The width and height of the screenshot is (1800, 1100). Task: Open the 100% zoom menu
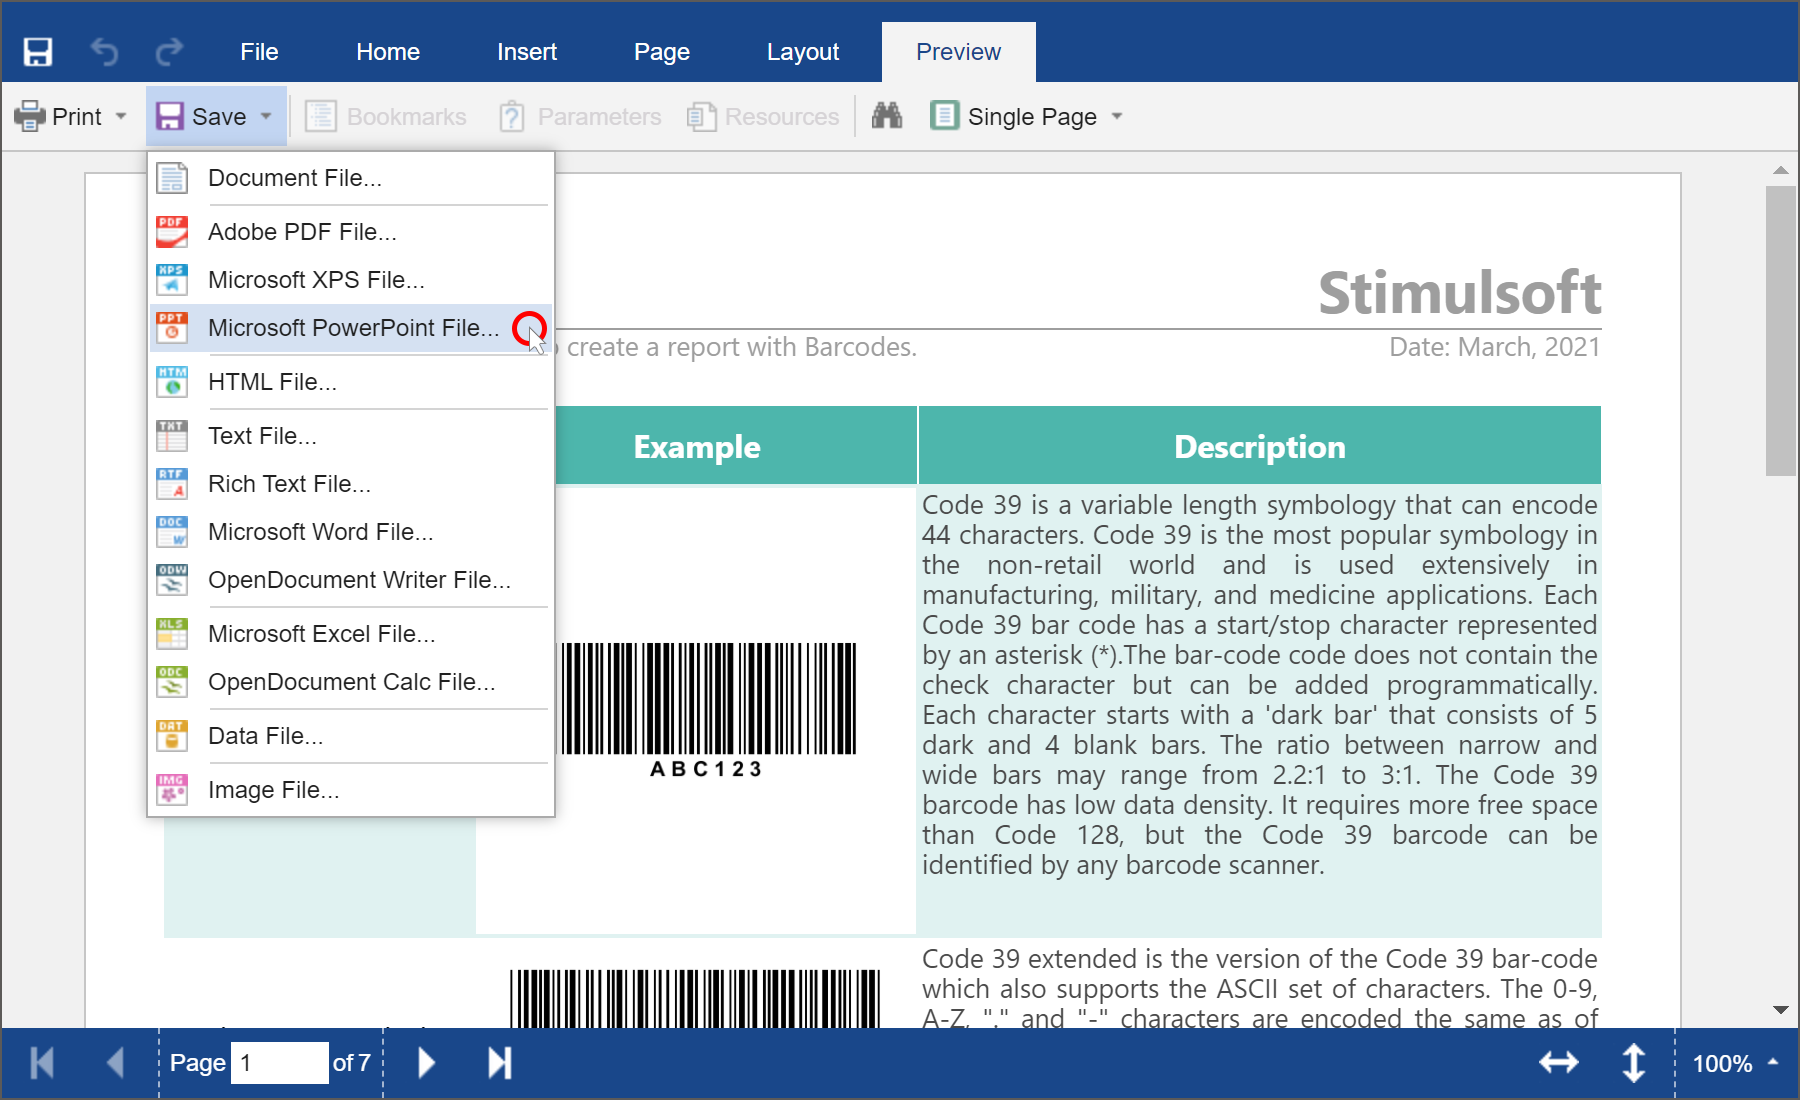[1735, 1063]
